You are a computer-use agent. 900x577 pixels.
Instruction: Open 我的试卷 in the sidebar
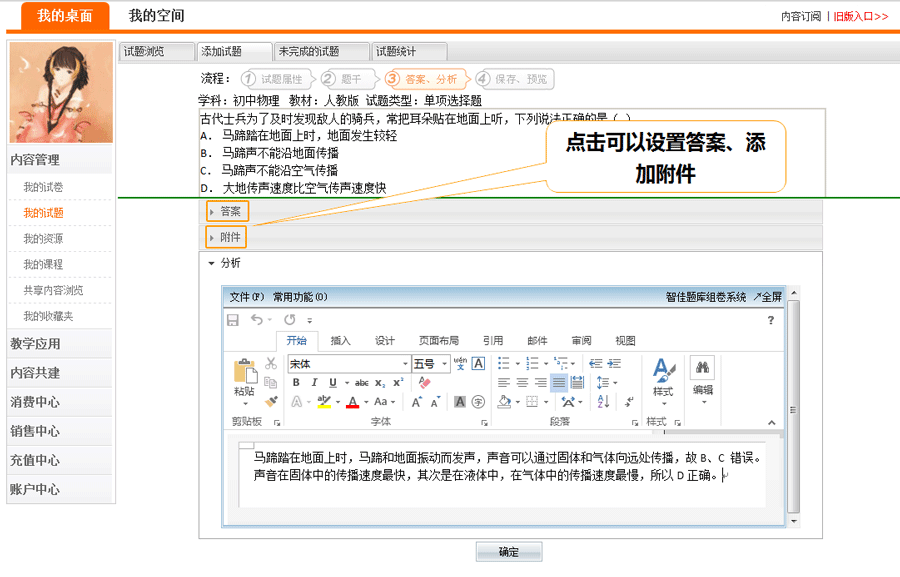[43, 187]
